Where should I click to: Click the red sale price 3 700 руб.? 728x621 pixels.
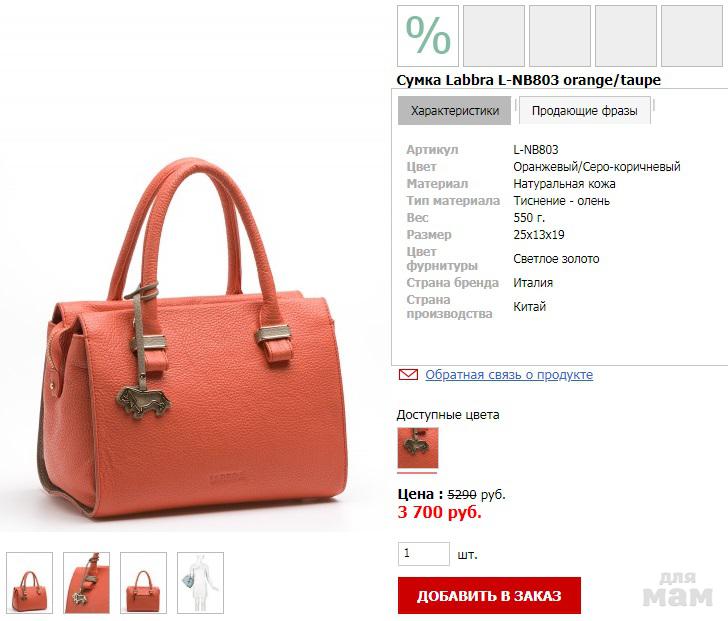(x=439, y=512)
